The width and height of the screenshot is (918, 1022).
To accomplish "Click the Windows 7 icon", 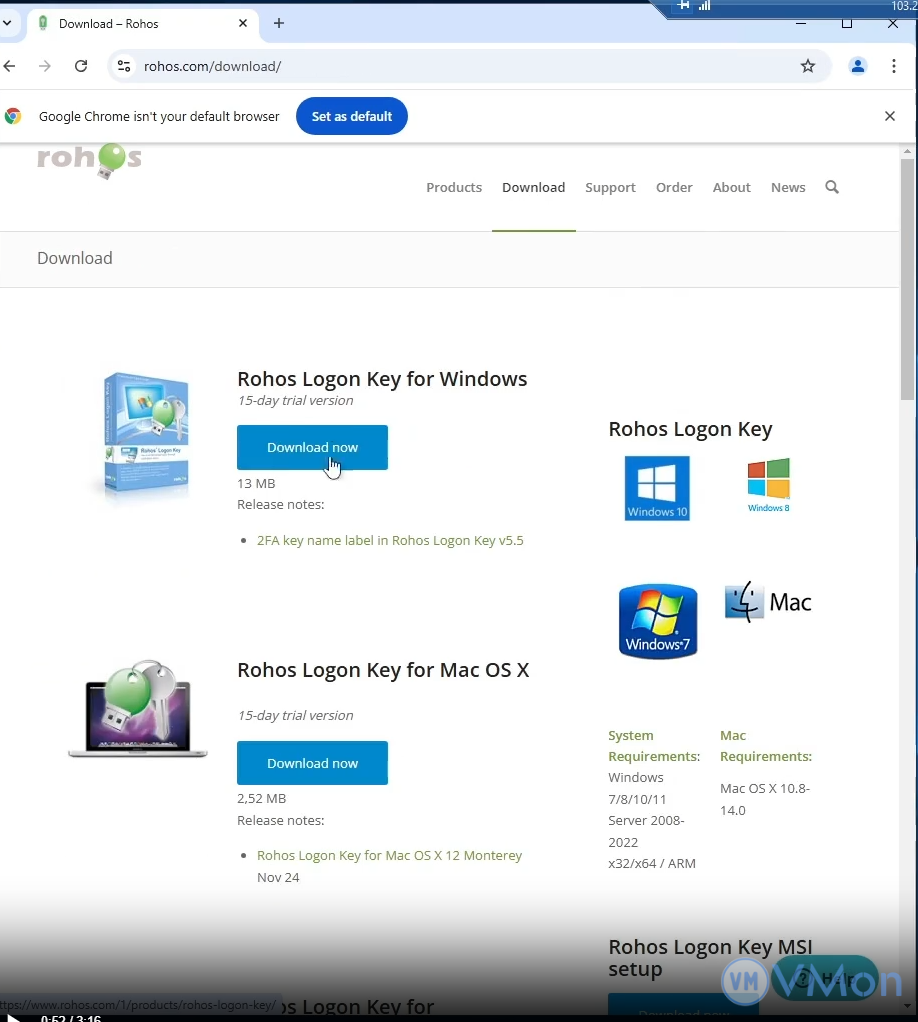I will tap(658, 621).
